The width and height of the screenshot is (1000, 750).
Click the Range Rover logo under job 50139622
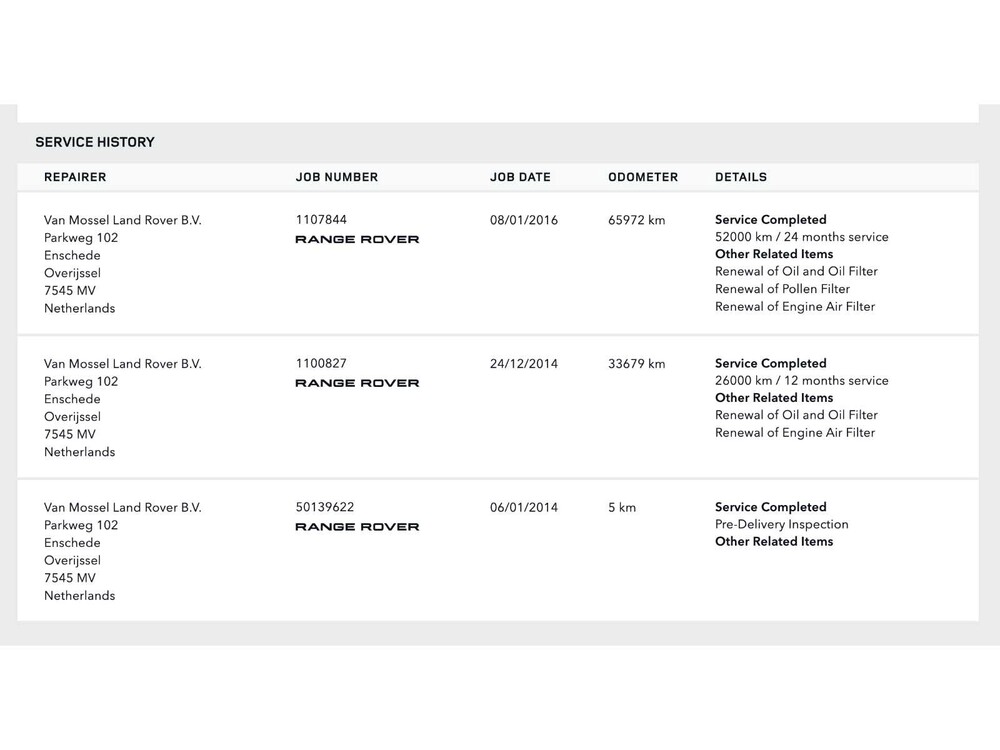click(357, 527)
